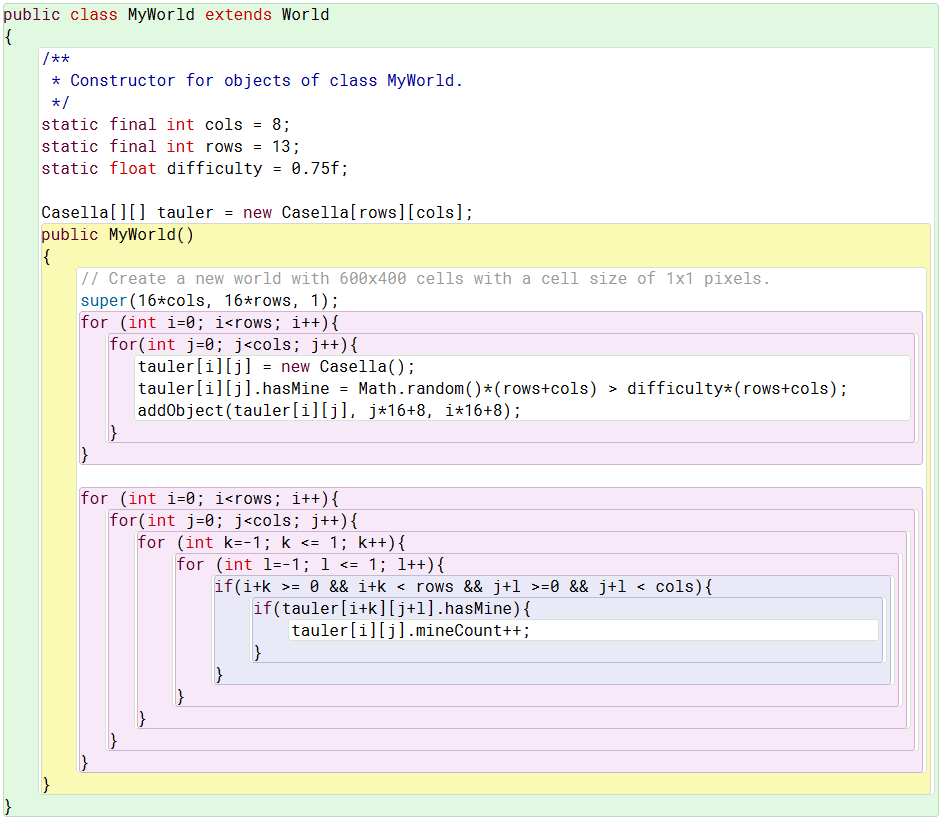The image size is (942, 820).
Task: Place cursor on the 'mineCount++' statement
Action: tap(473, 631)
